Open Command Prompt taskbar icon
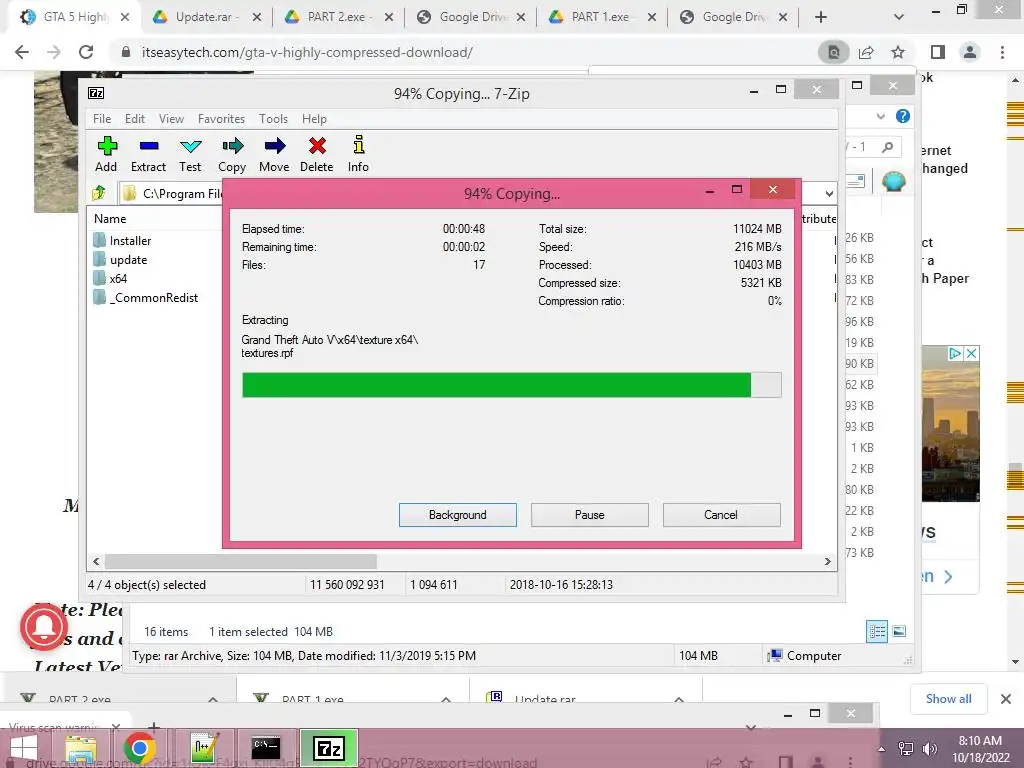This screenshot has height=768, width=1024. pyautogui.click(x=266, y=748)
